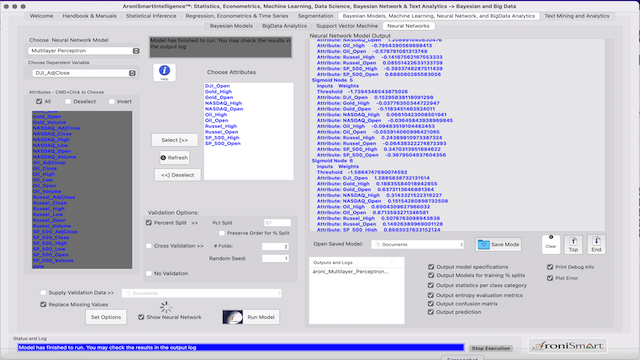
Task: Select SP_500_Volume in attributes list
Action: point(53,260)
